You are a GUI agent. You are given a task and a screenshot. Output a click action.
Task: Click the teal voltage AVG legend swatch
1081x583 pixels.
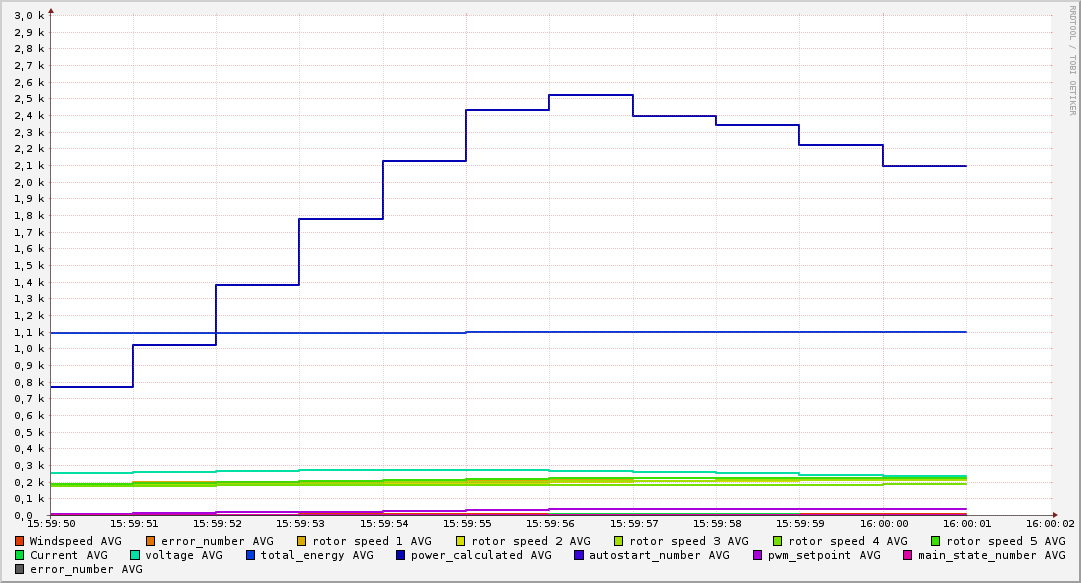coord(135,555)
